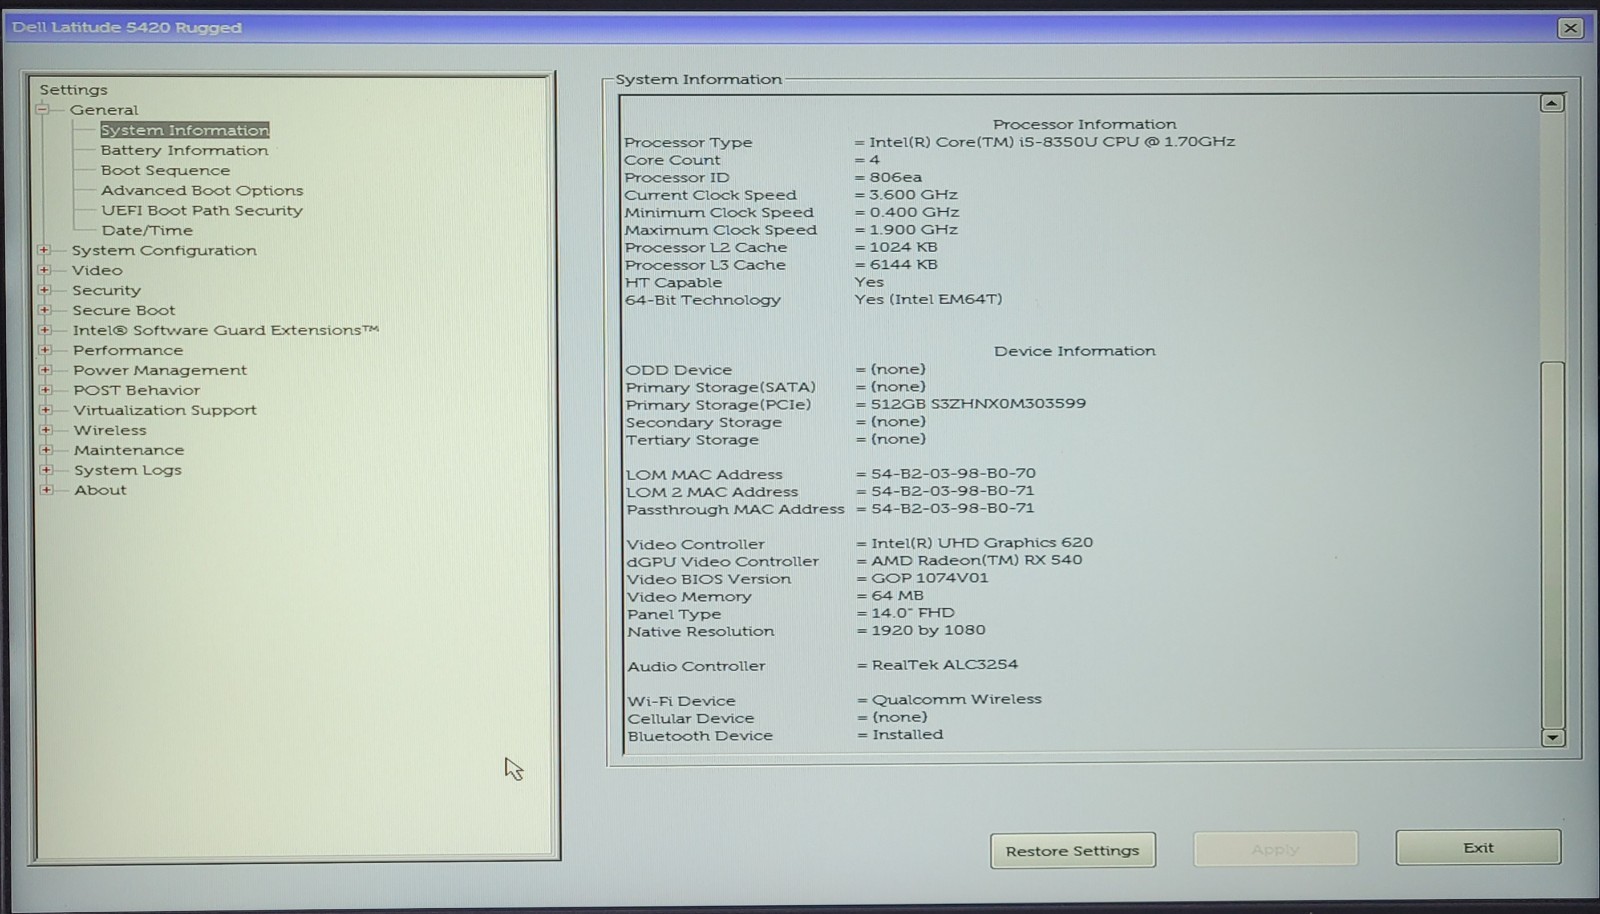
Task: Select the Security category
Action: [106, 290]
